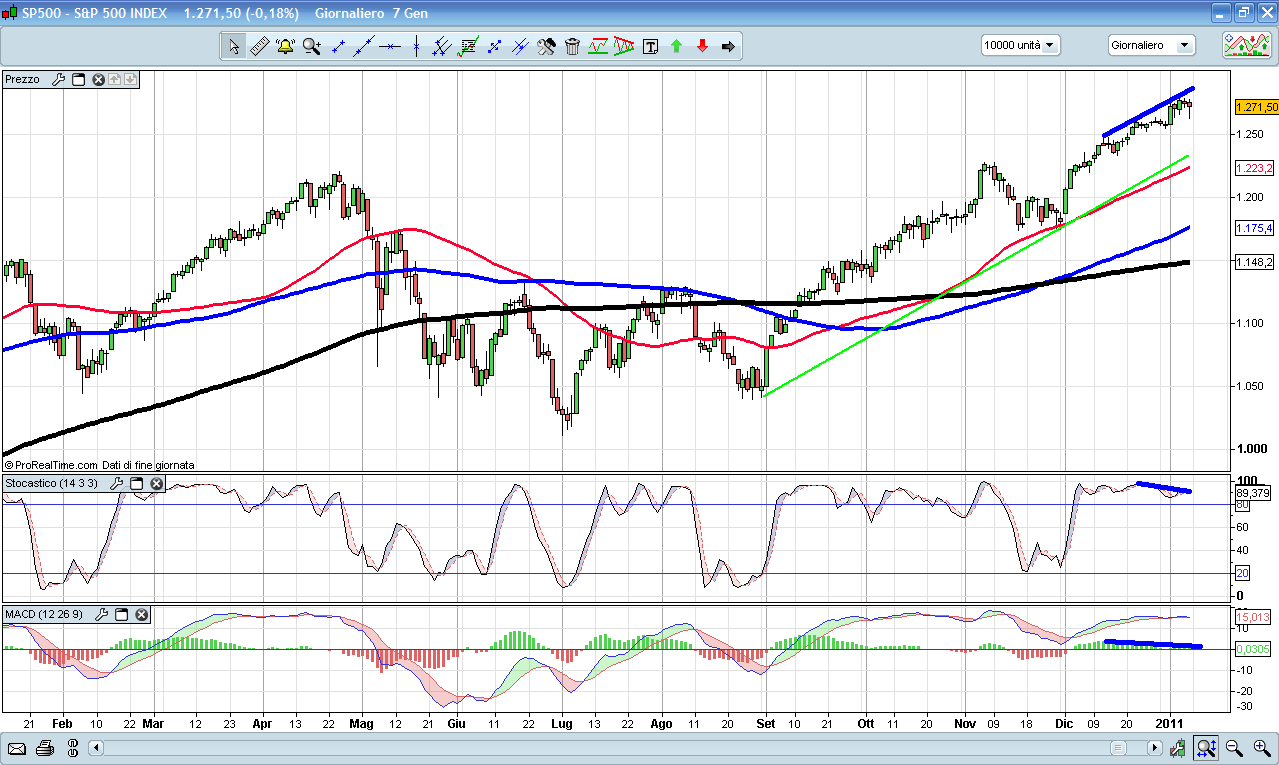
Task: Open Prezzo panel settings wrench
Action: (x=58, y=79)
